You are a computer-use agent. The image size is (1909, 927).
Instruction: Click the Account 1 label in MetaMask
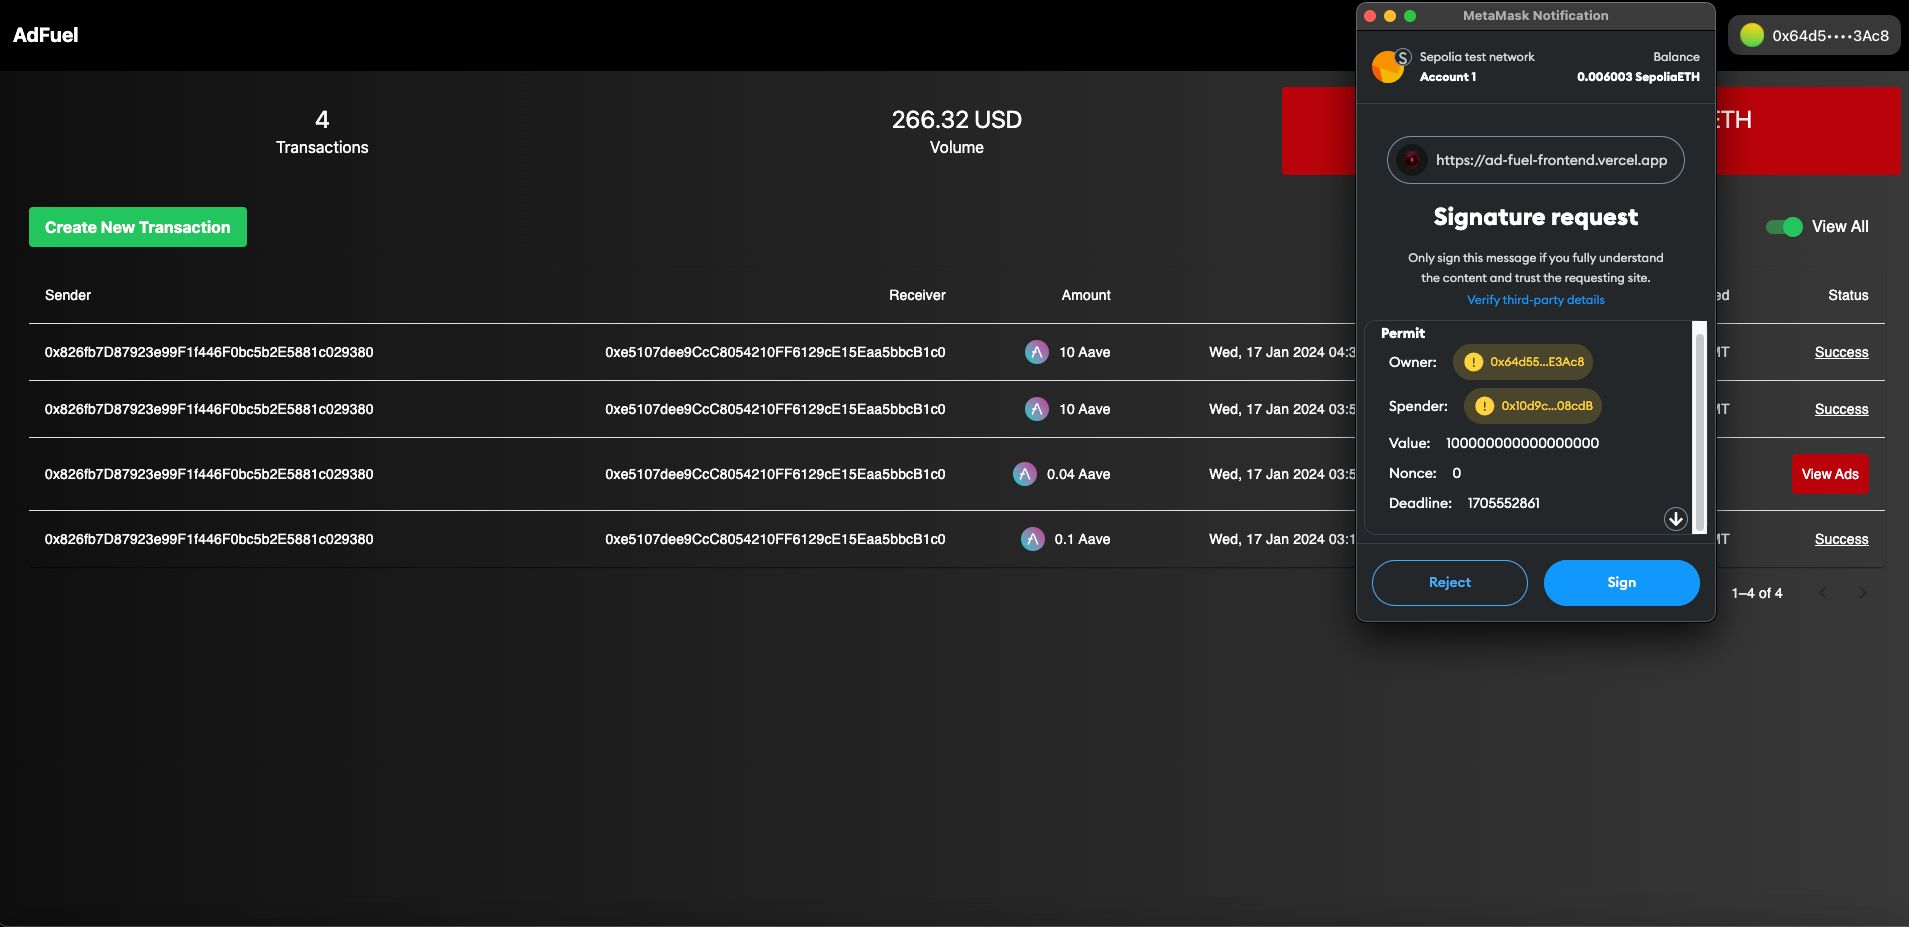tap(1448, 77)
